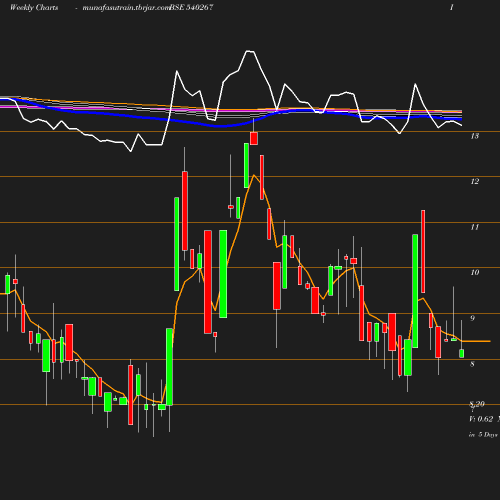Click the munafasutra.com watermark text
The image size is (500, 500).
(126, 8)
